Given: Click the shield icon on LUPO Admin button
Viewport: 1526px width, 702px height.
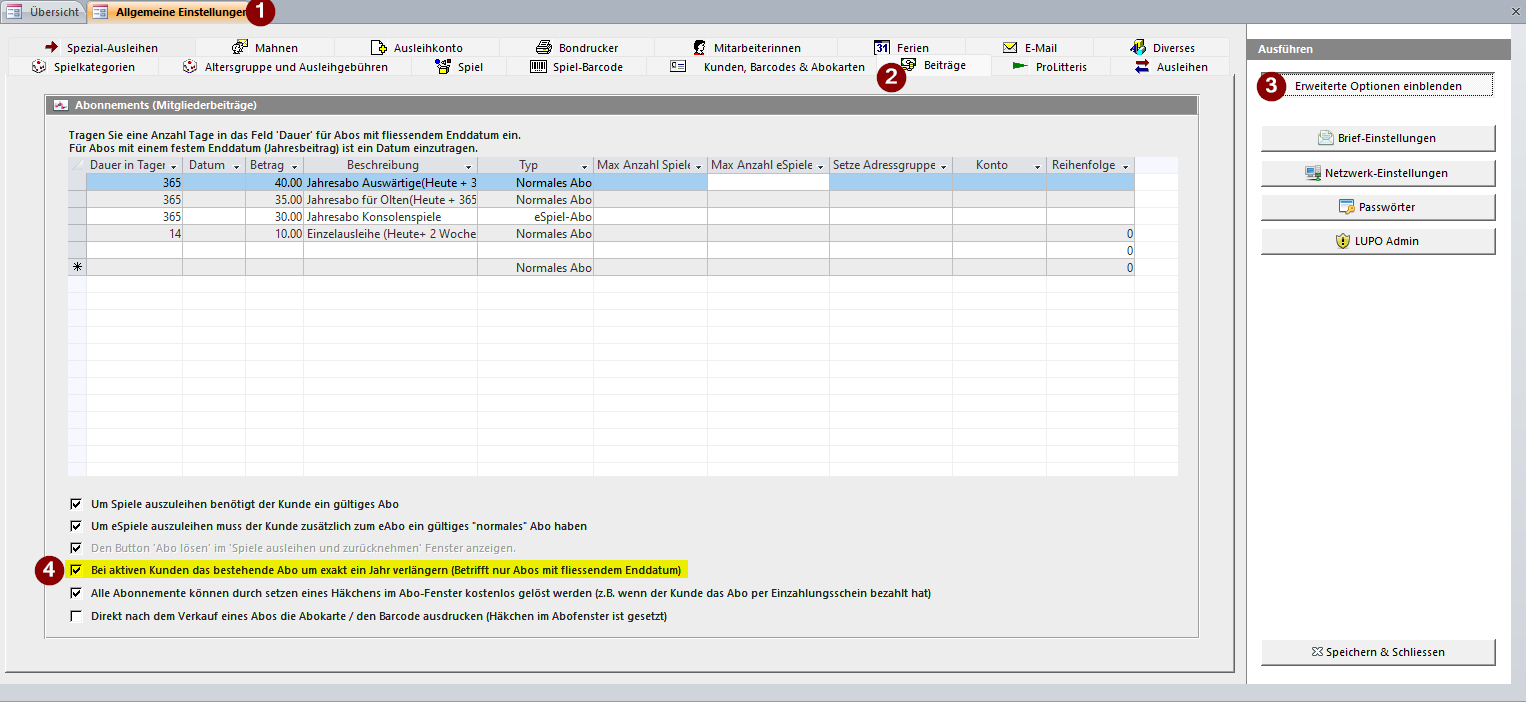Looking at the screenshot, I should pyautogui.click(x=1343, y=241).
